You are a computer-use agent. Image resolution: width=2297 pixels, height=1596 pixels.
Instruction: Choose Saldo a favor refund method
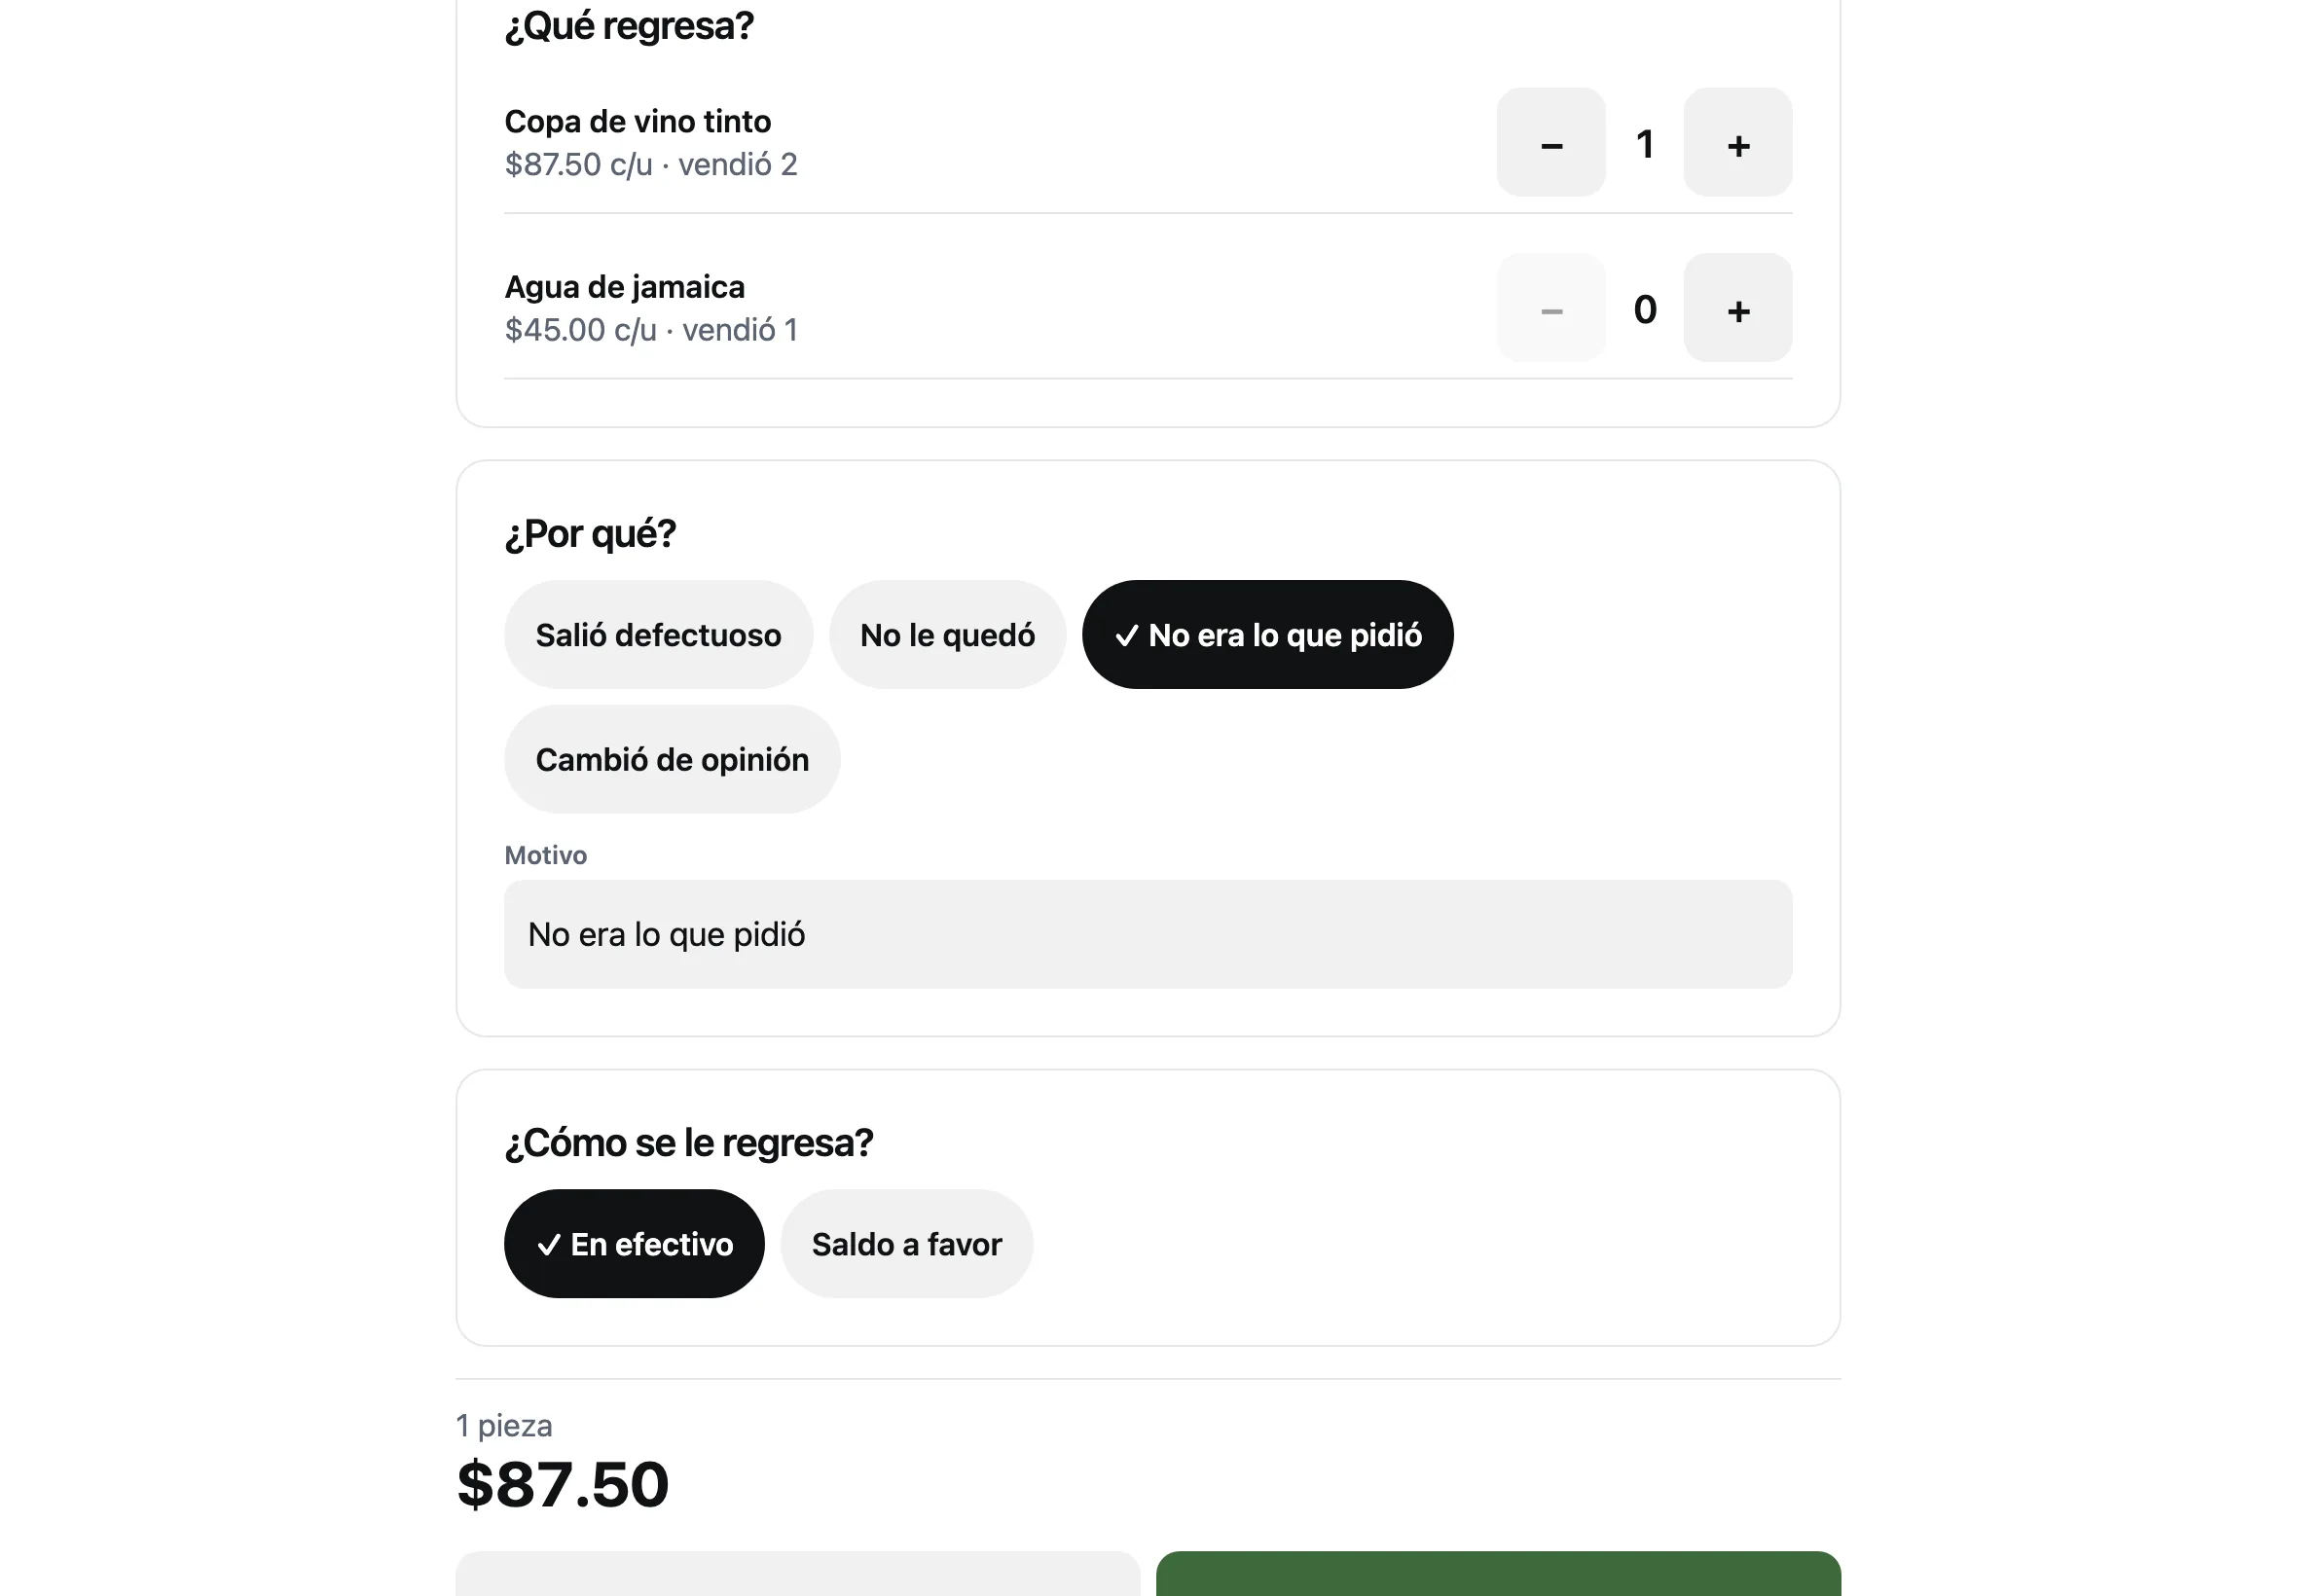(x=906, y=1244)
